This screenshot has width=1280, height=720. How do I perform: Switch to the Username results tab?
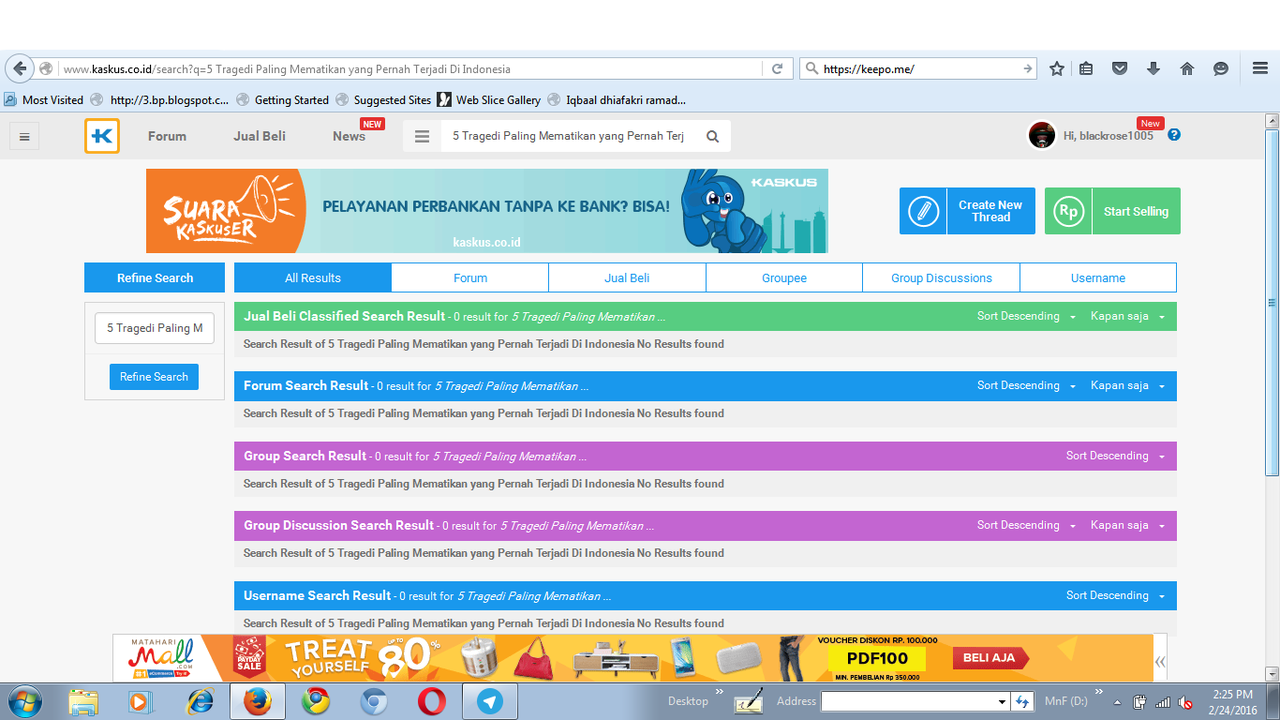(1098, 278)
